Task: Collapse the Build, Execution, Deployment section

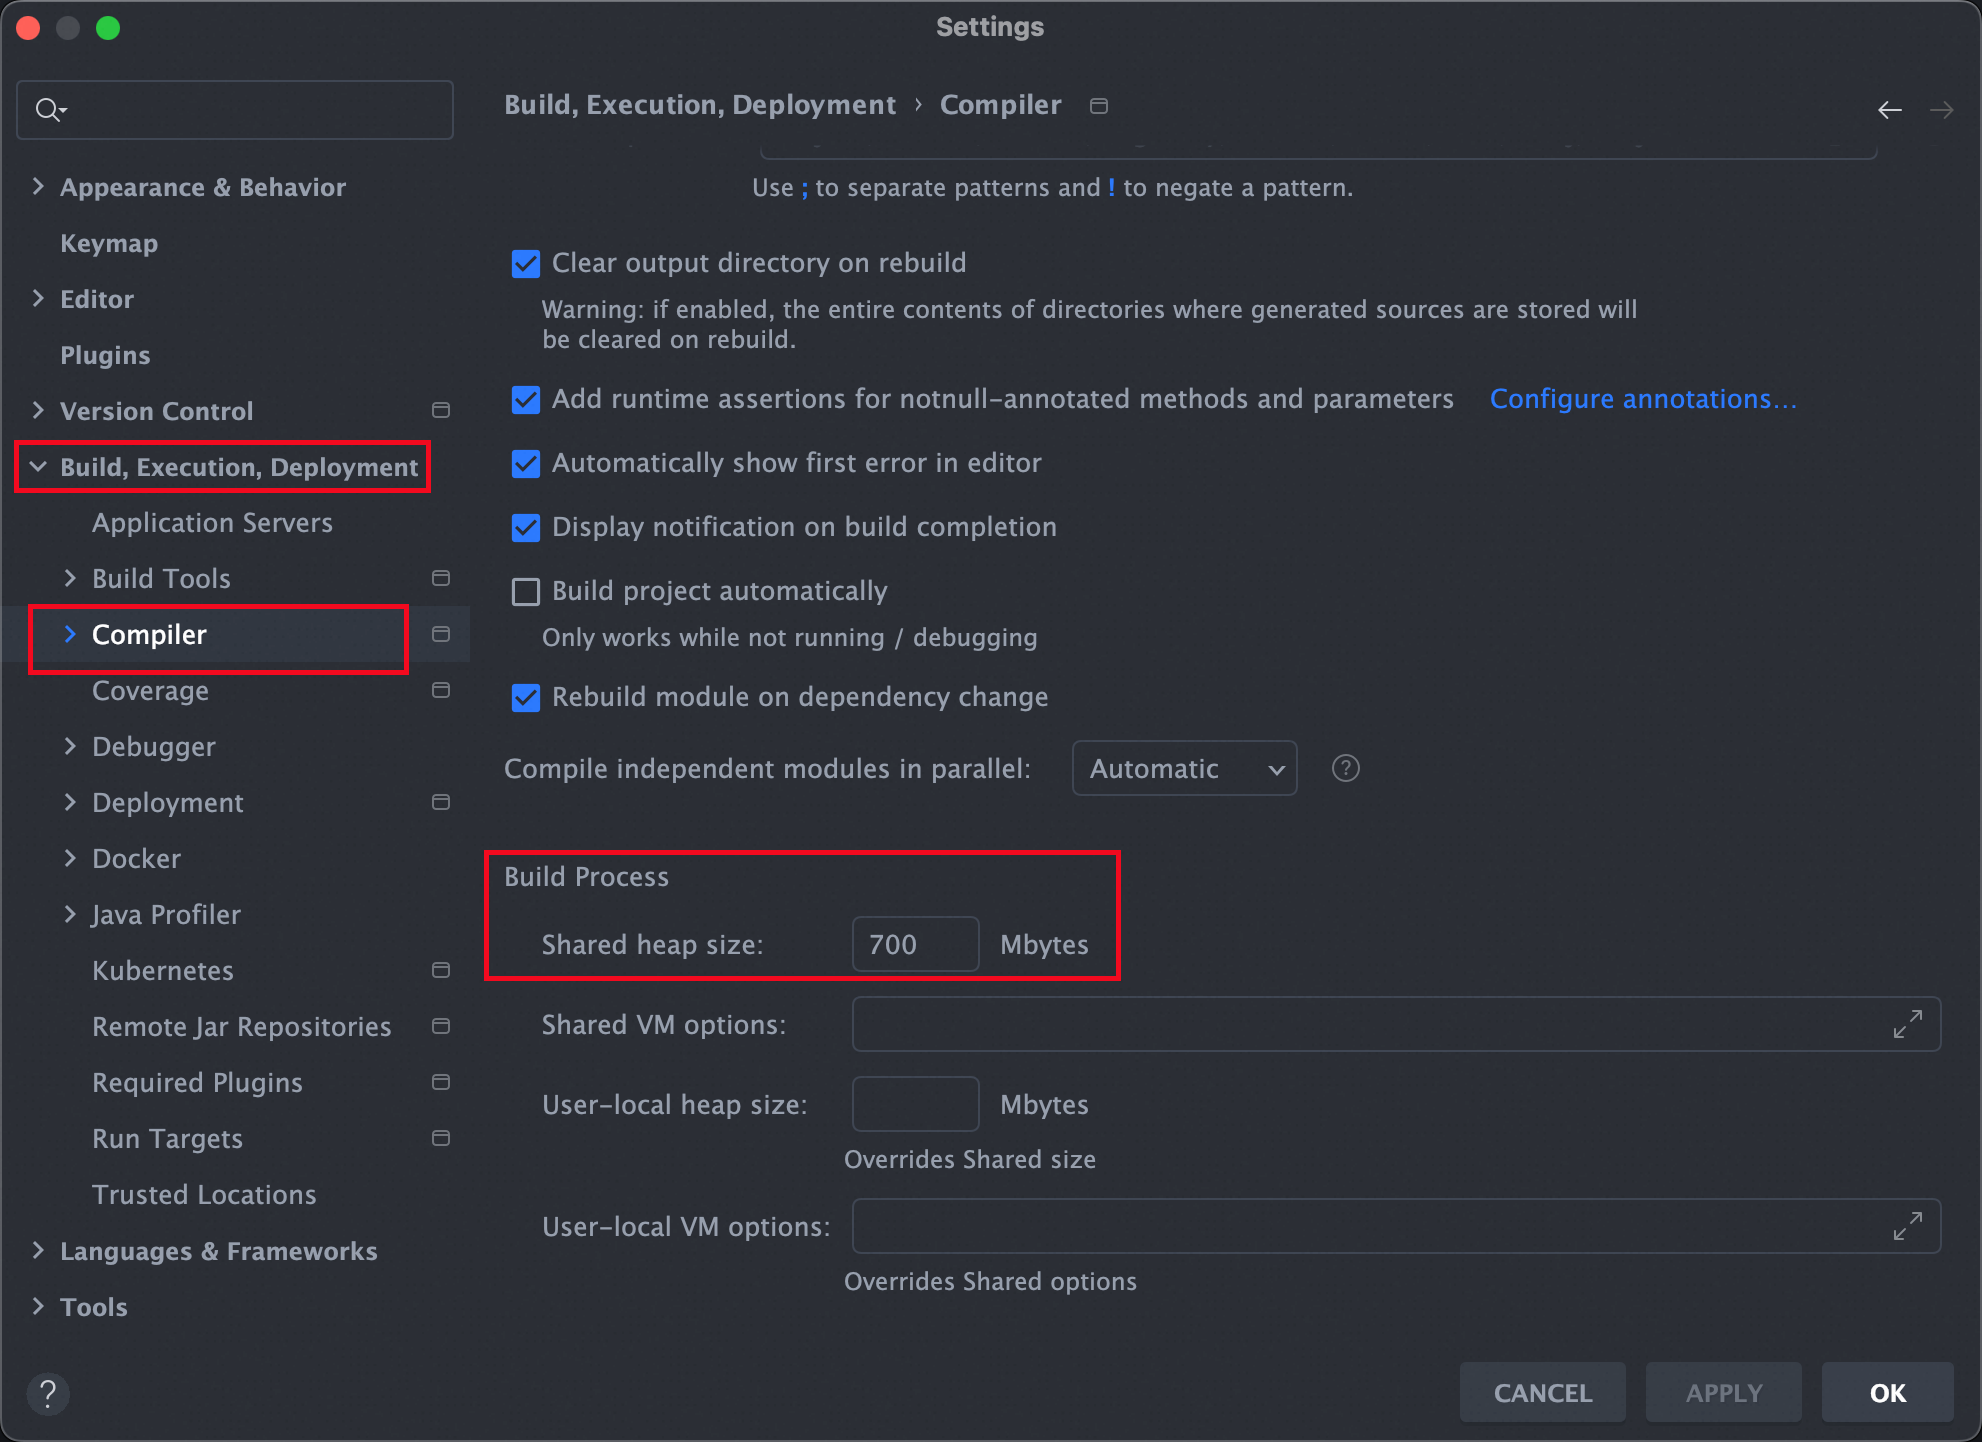Action: (x=38, y=466)
